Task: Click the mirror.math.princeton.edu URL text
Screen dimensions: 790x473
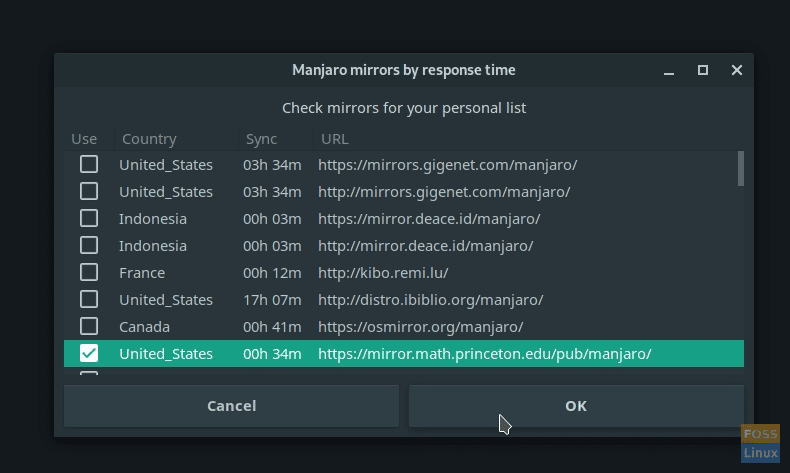Action: pyautogui.click(x=484, y=354)
